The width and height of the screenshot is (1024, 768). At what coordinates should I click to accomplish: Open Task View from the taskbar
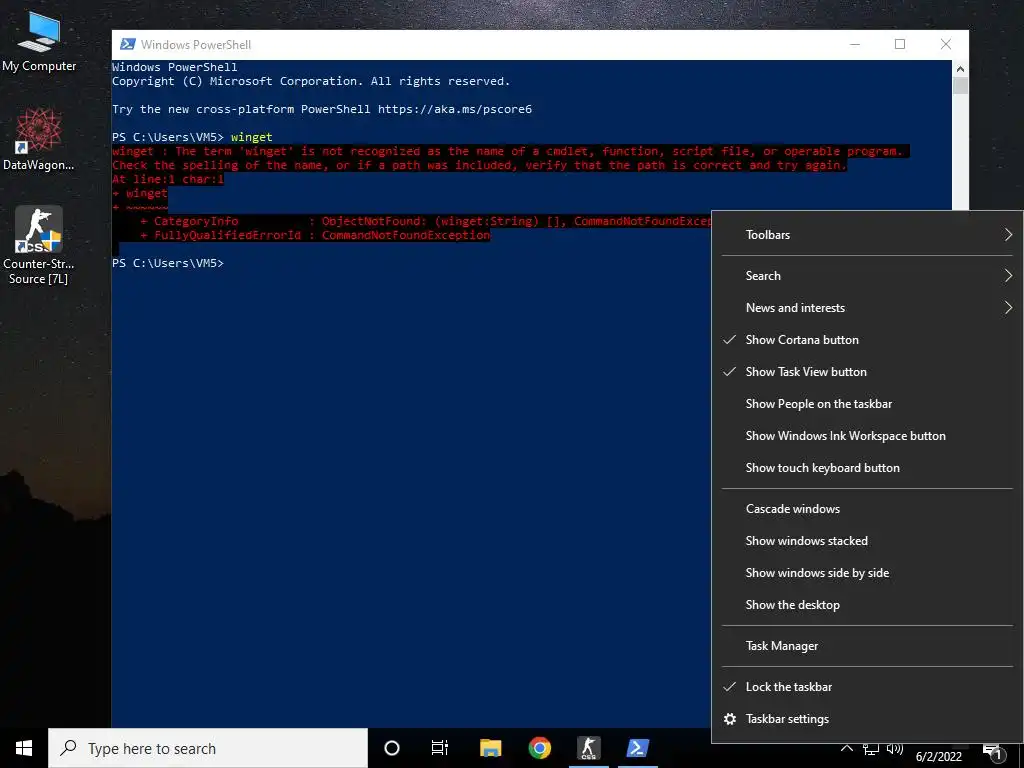tap(440, 748)
